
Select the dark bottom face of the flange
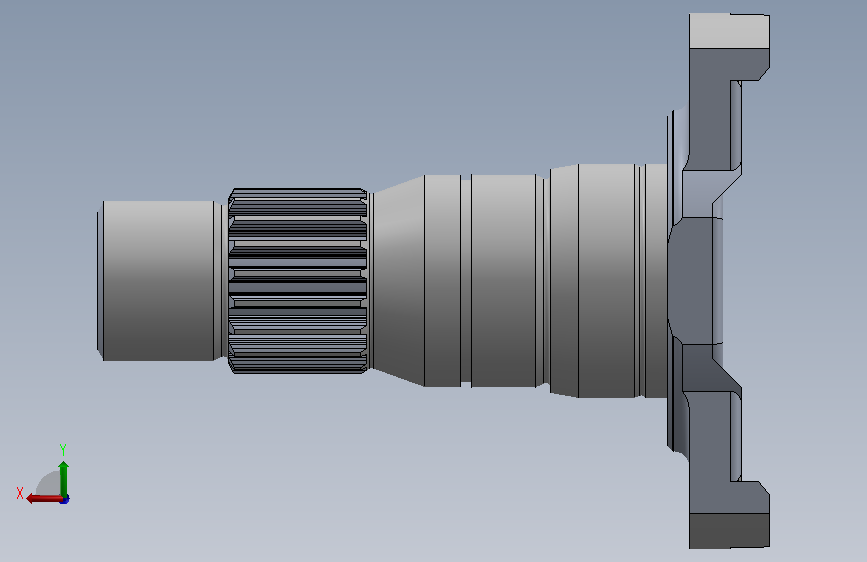pyautogui.click(x=729, y=530)
